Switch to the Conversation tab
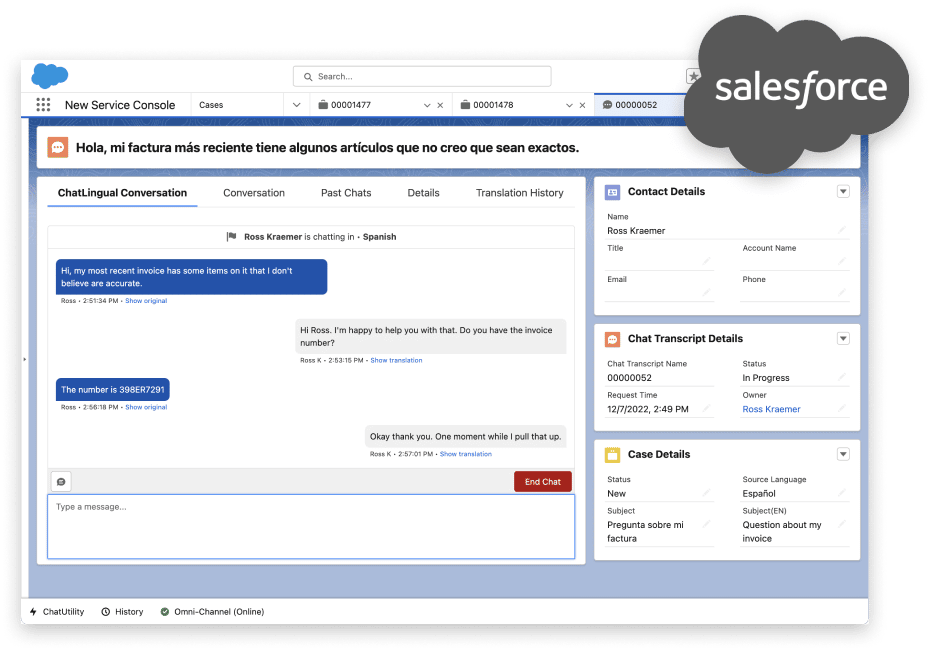 click(254, 192)
